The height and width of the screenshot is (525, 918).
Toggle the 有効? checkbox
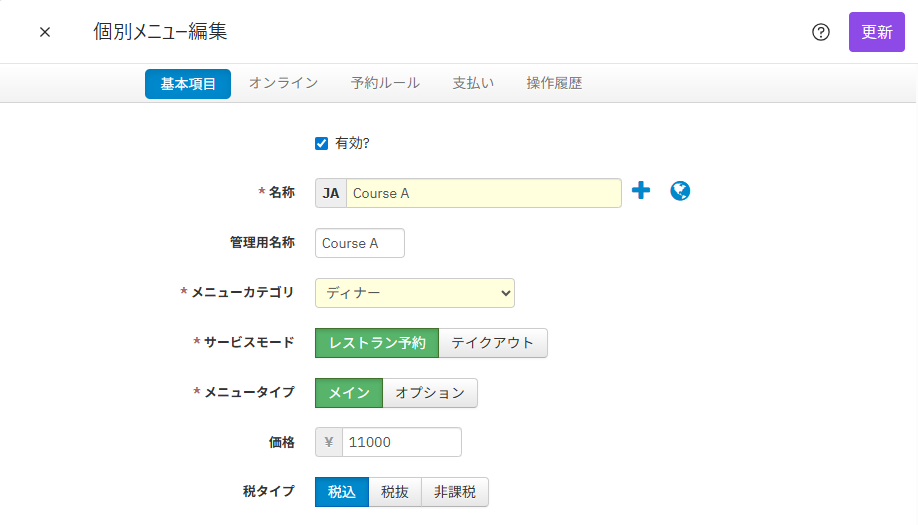pyautogui.click(x=321, y=143)
